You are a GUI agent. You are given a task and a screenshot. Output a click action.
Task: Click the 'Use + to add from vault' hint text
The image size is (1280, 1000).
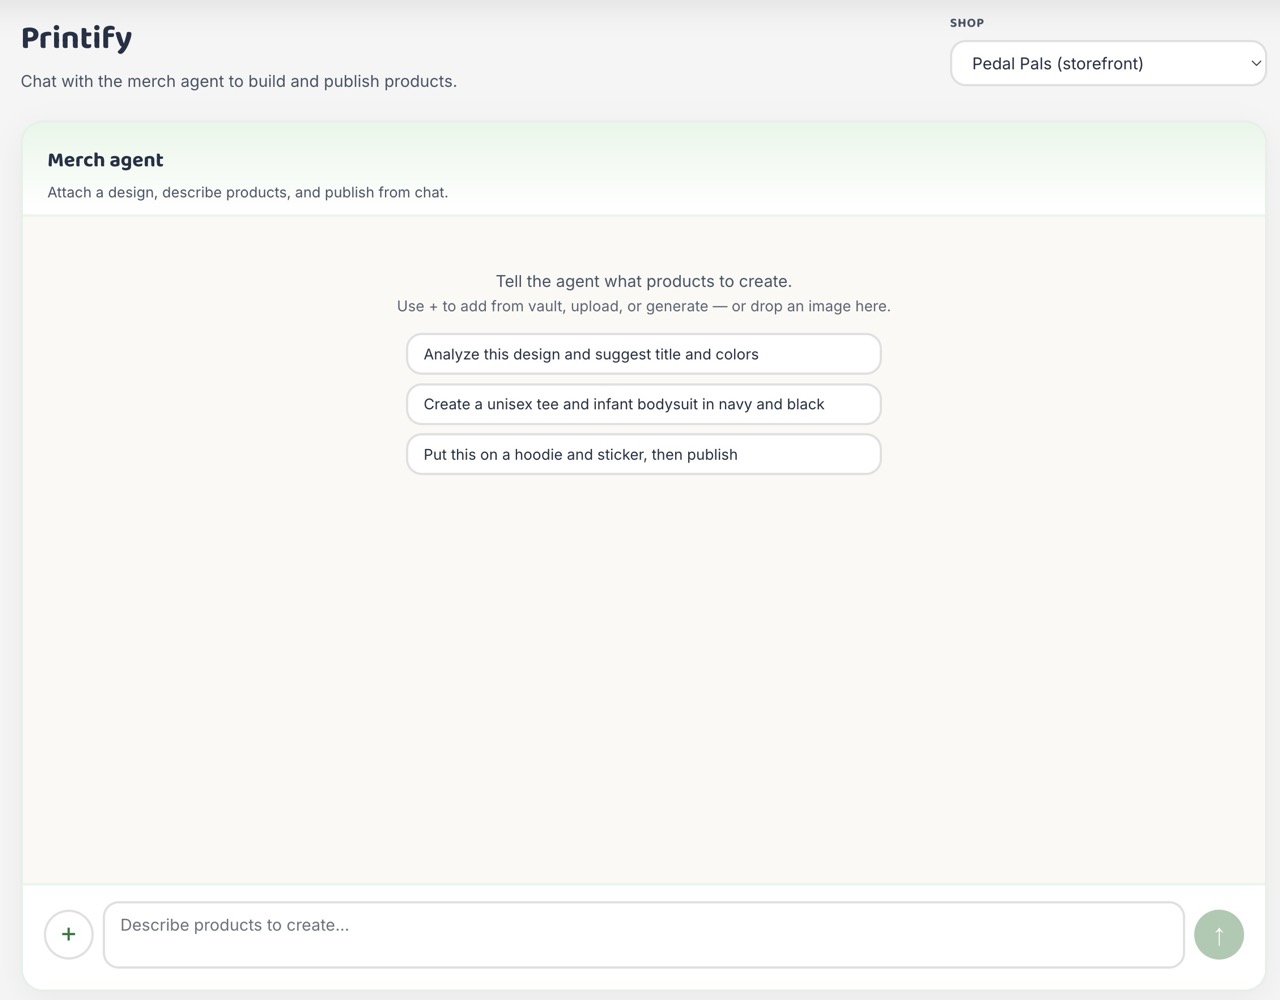pos(643,306)
